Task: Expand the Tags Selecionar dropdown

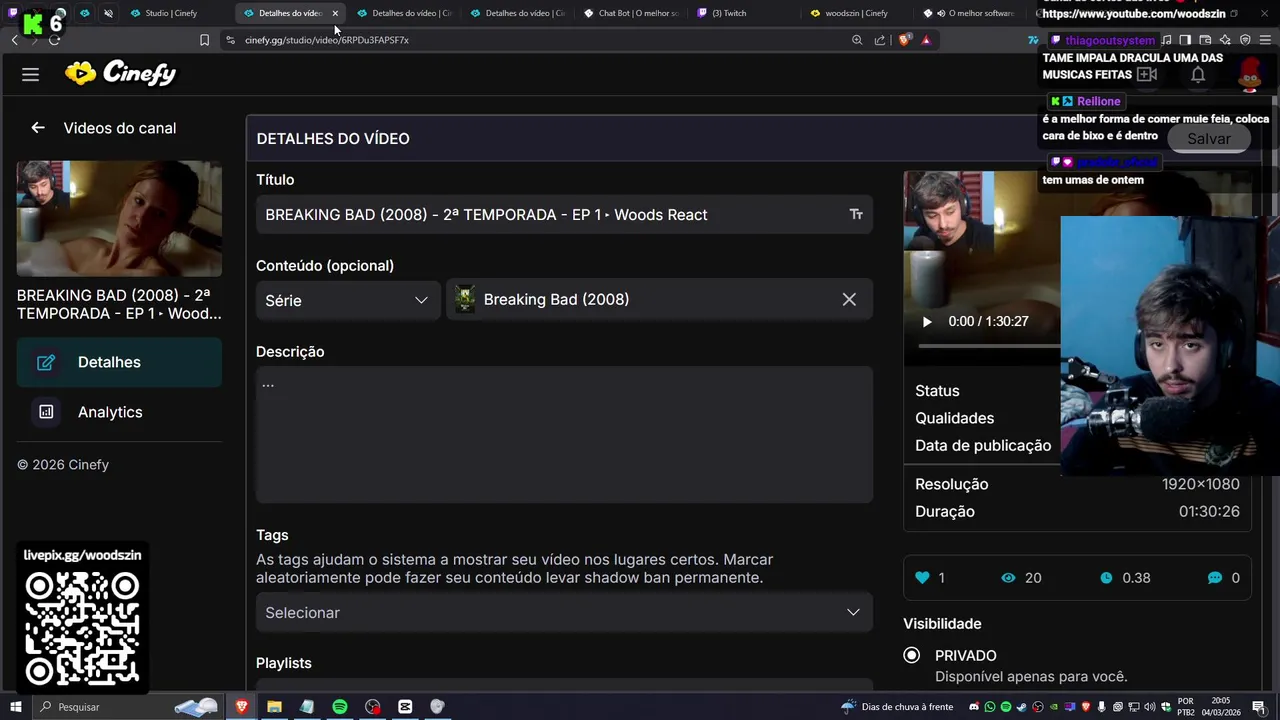Action: [564, 612]
